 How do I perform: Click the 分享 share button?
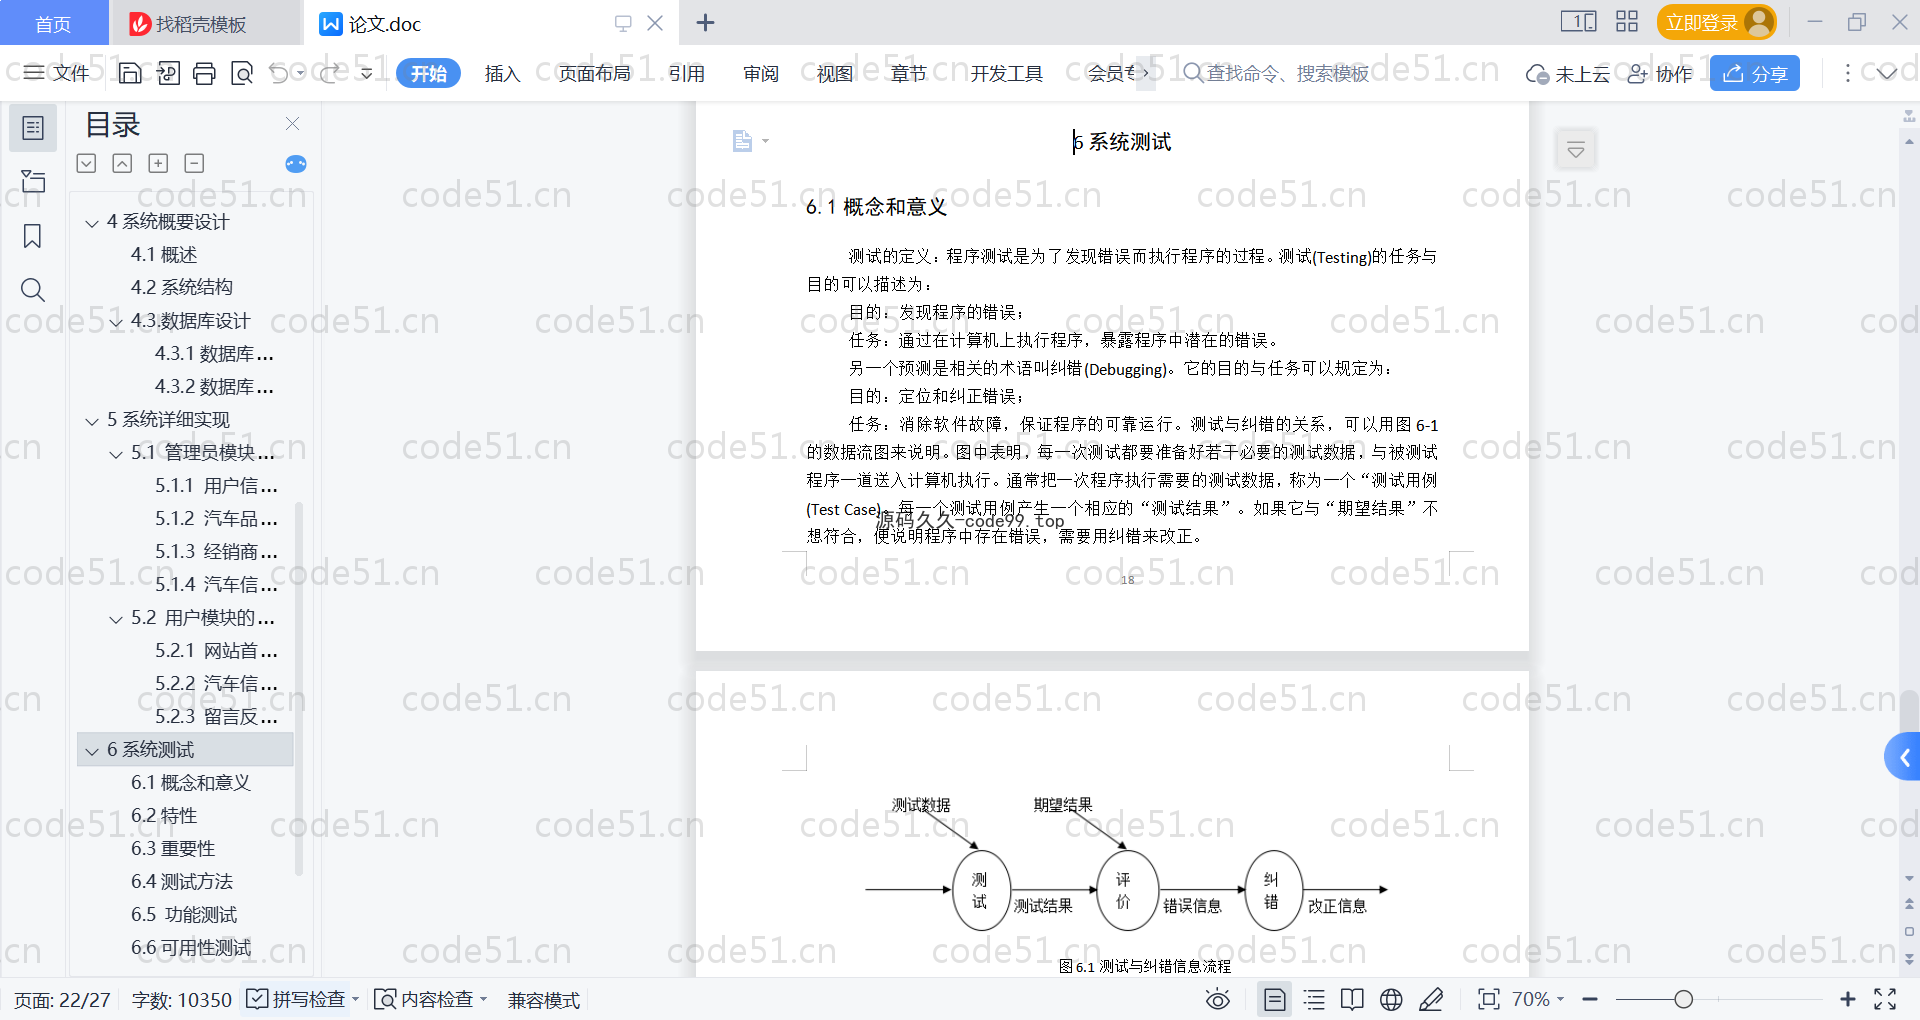coord(1755,73)
